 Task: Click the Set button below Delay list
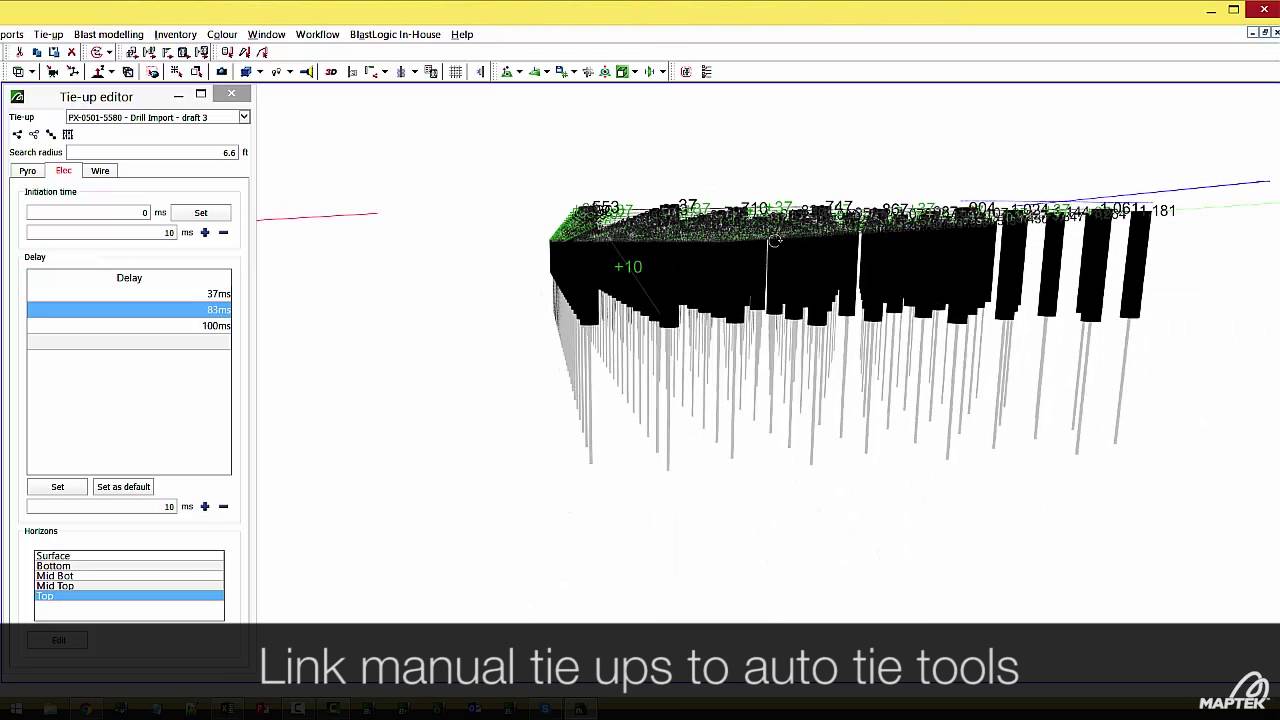point(58,487)
